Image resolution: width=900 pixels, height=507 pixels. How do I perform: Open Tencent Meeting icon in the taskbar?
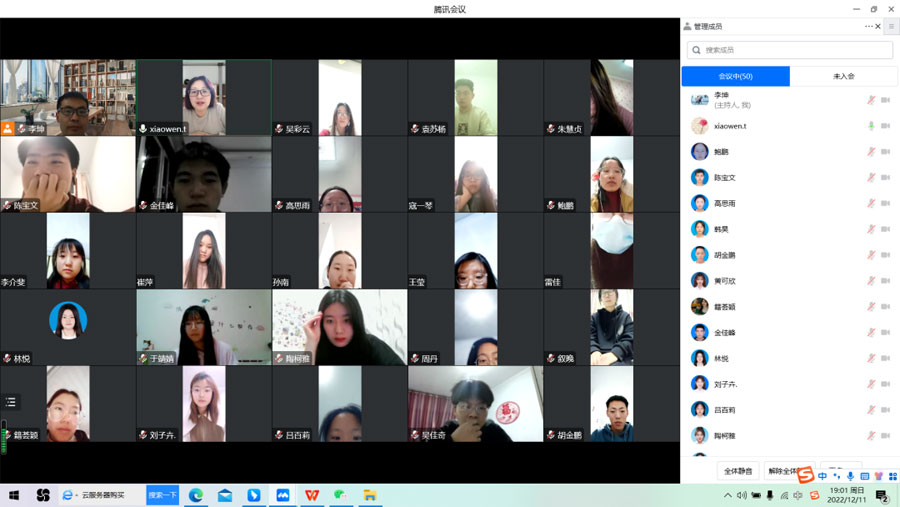pyautogui.click(x=283, y=495)
